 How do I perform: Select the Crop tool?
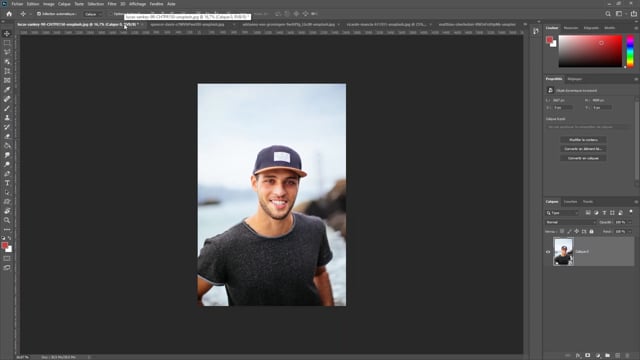(x=7, y=71)
